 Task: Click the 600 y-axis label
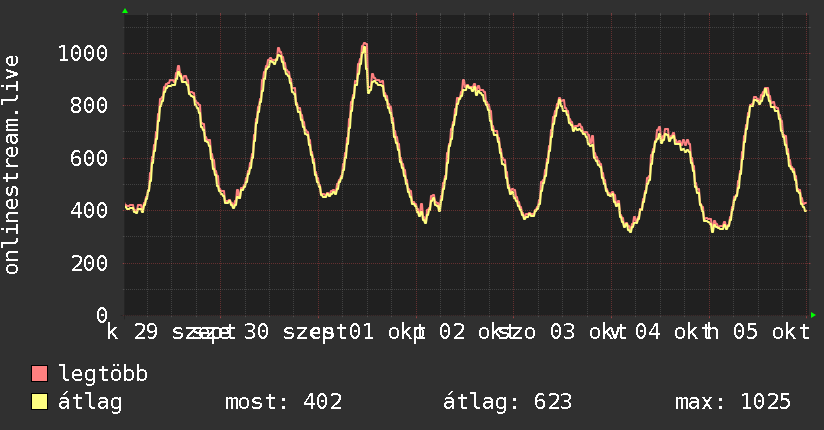89,158
